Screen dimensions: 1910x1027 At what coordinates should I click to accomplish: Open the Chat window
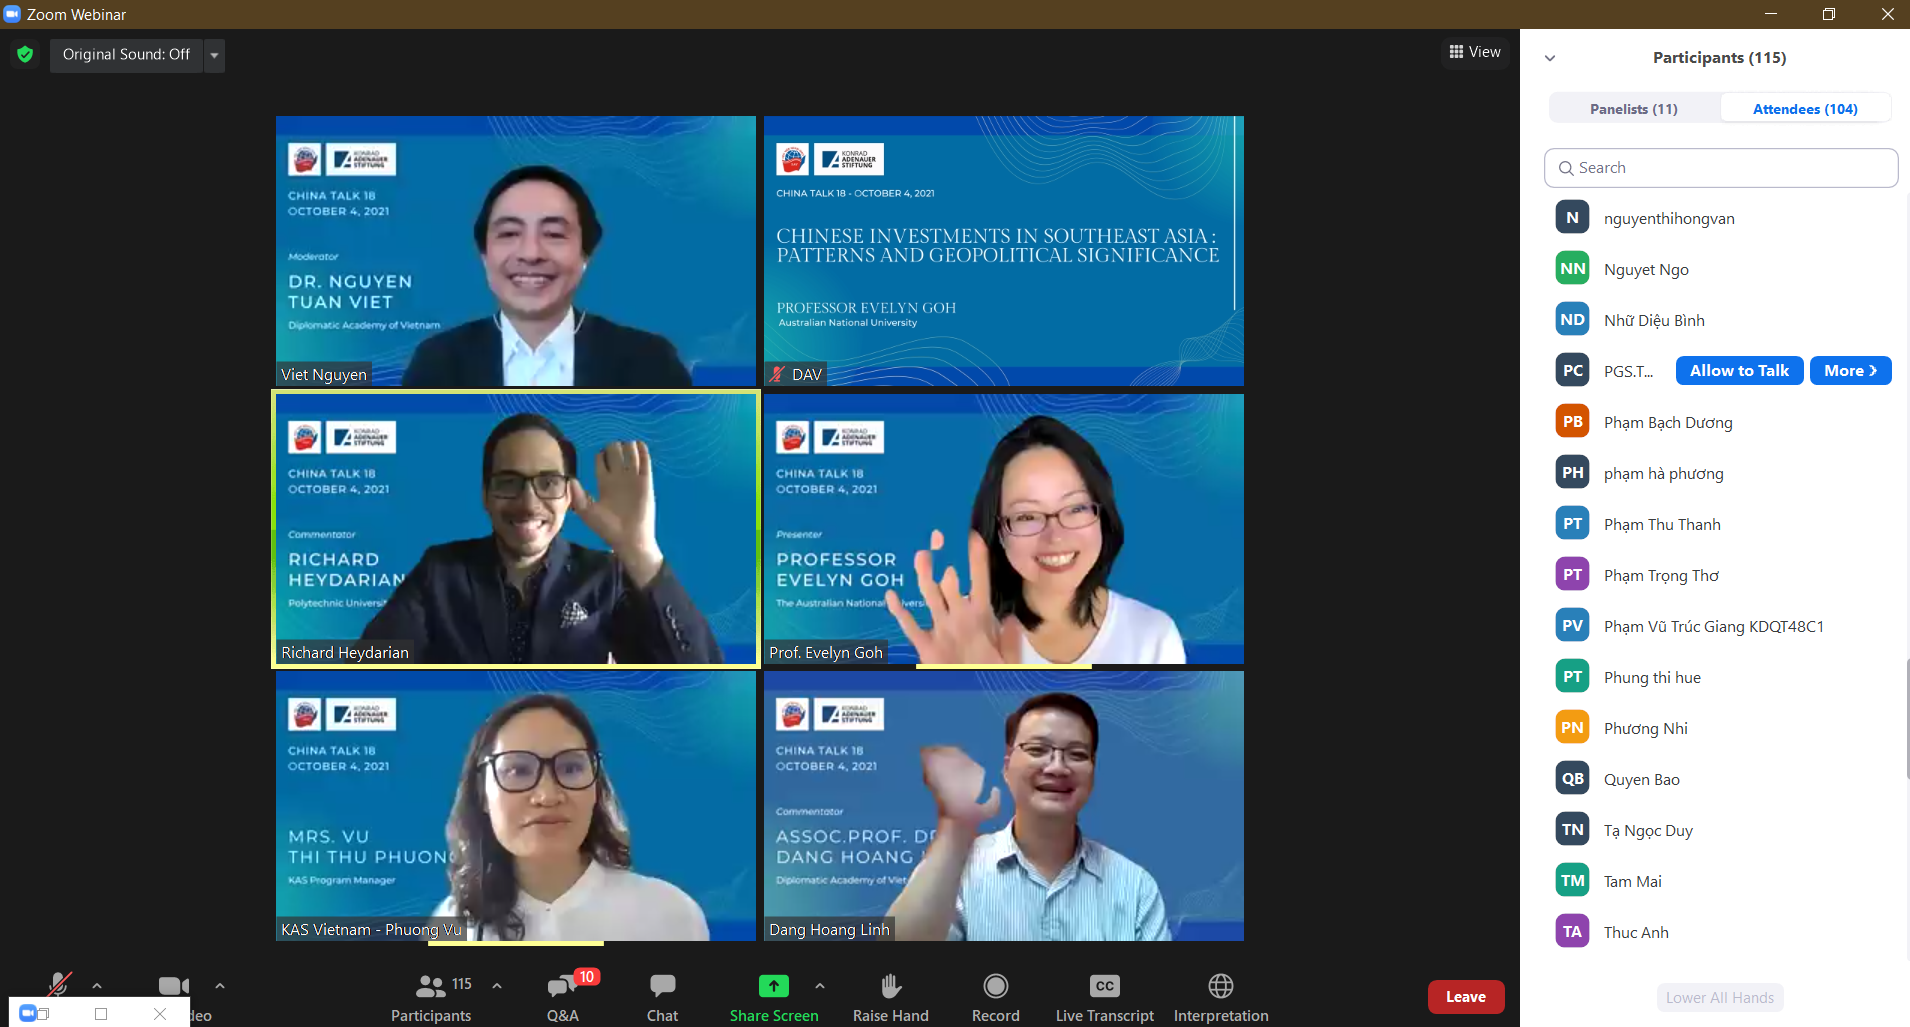click(x=662, y=987)
